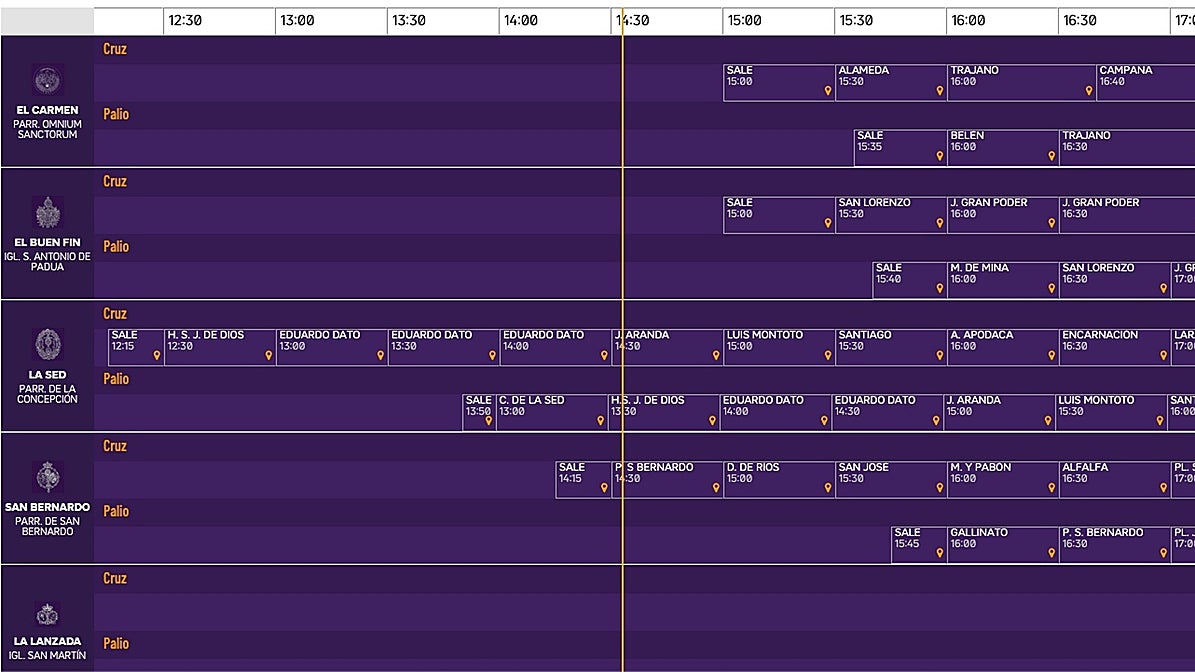Image resolution: width=1195 pixels, height=672 pixels.
Task: Click the Palio label under San Bernardo
Action: (115, 511)
